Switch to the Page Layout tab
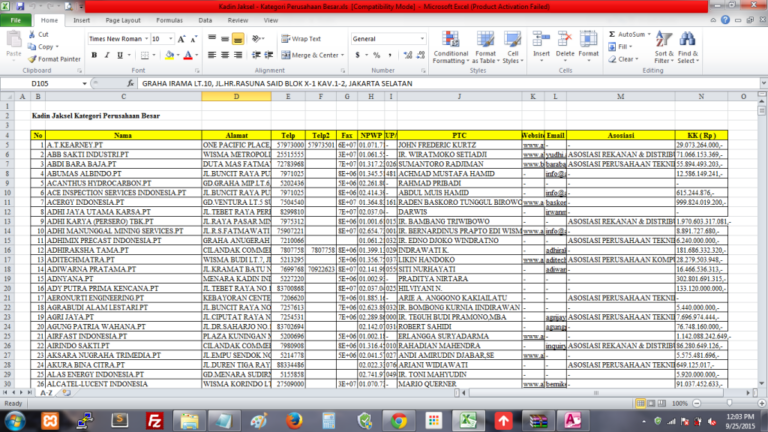Image resolution: width=768 pixels, height=432 pixels. [123, 20]
